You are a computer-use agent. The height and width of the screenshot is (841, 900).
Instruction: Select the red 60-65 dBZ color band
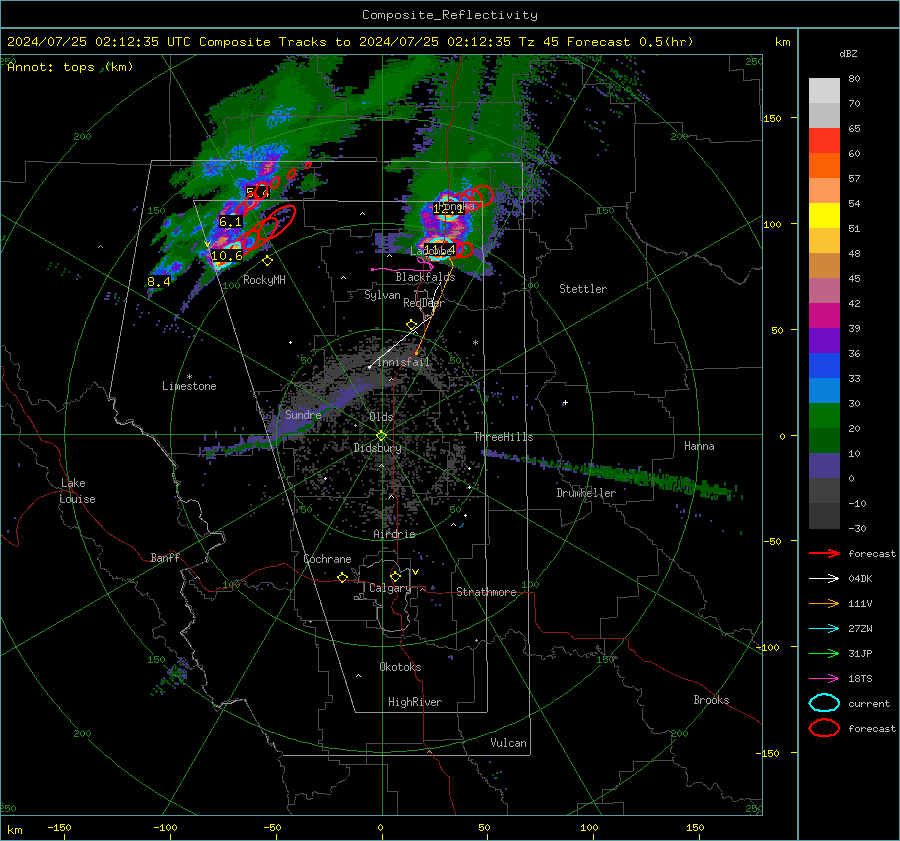[824, 141]
